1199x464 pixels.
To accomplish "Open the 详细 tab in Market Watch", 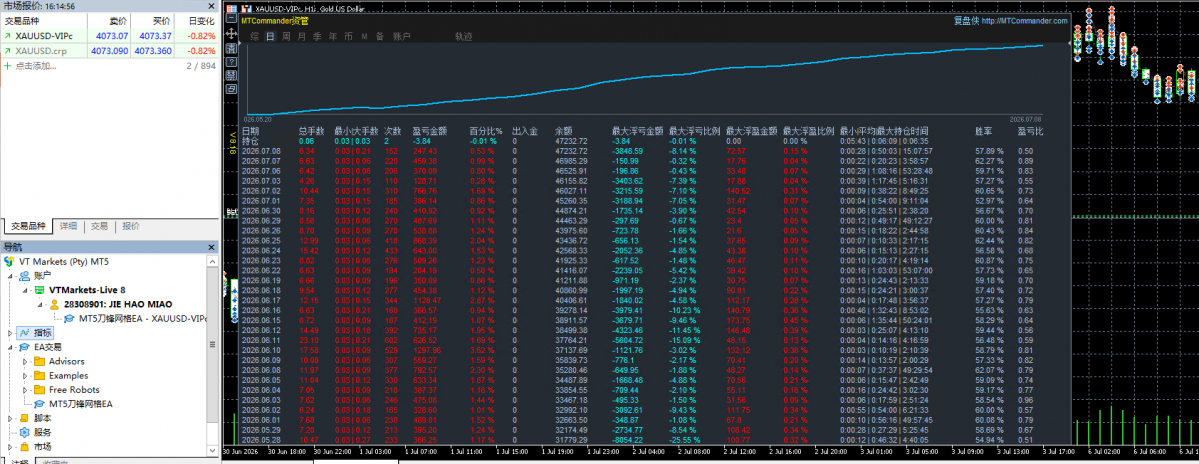I will click(x=68, y=226).
